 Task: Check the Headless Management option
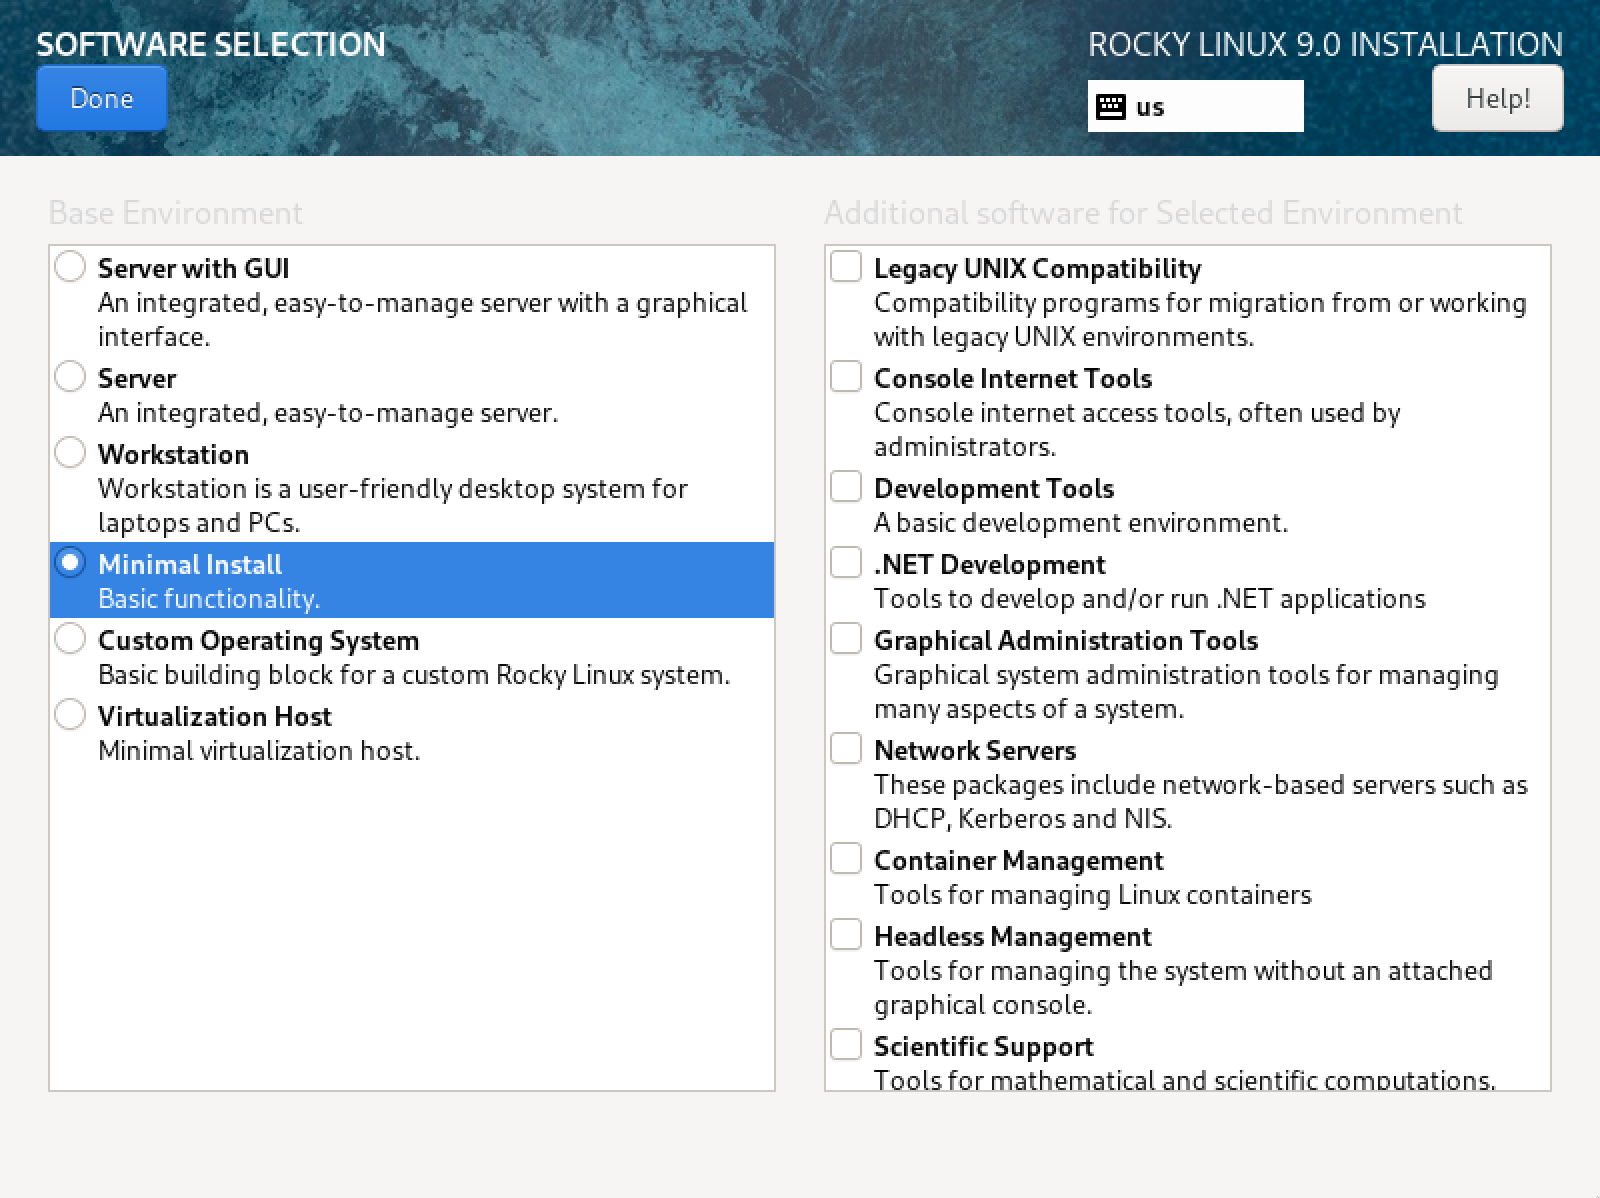846,935
